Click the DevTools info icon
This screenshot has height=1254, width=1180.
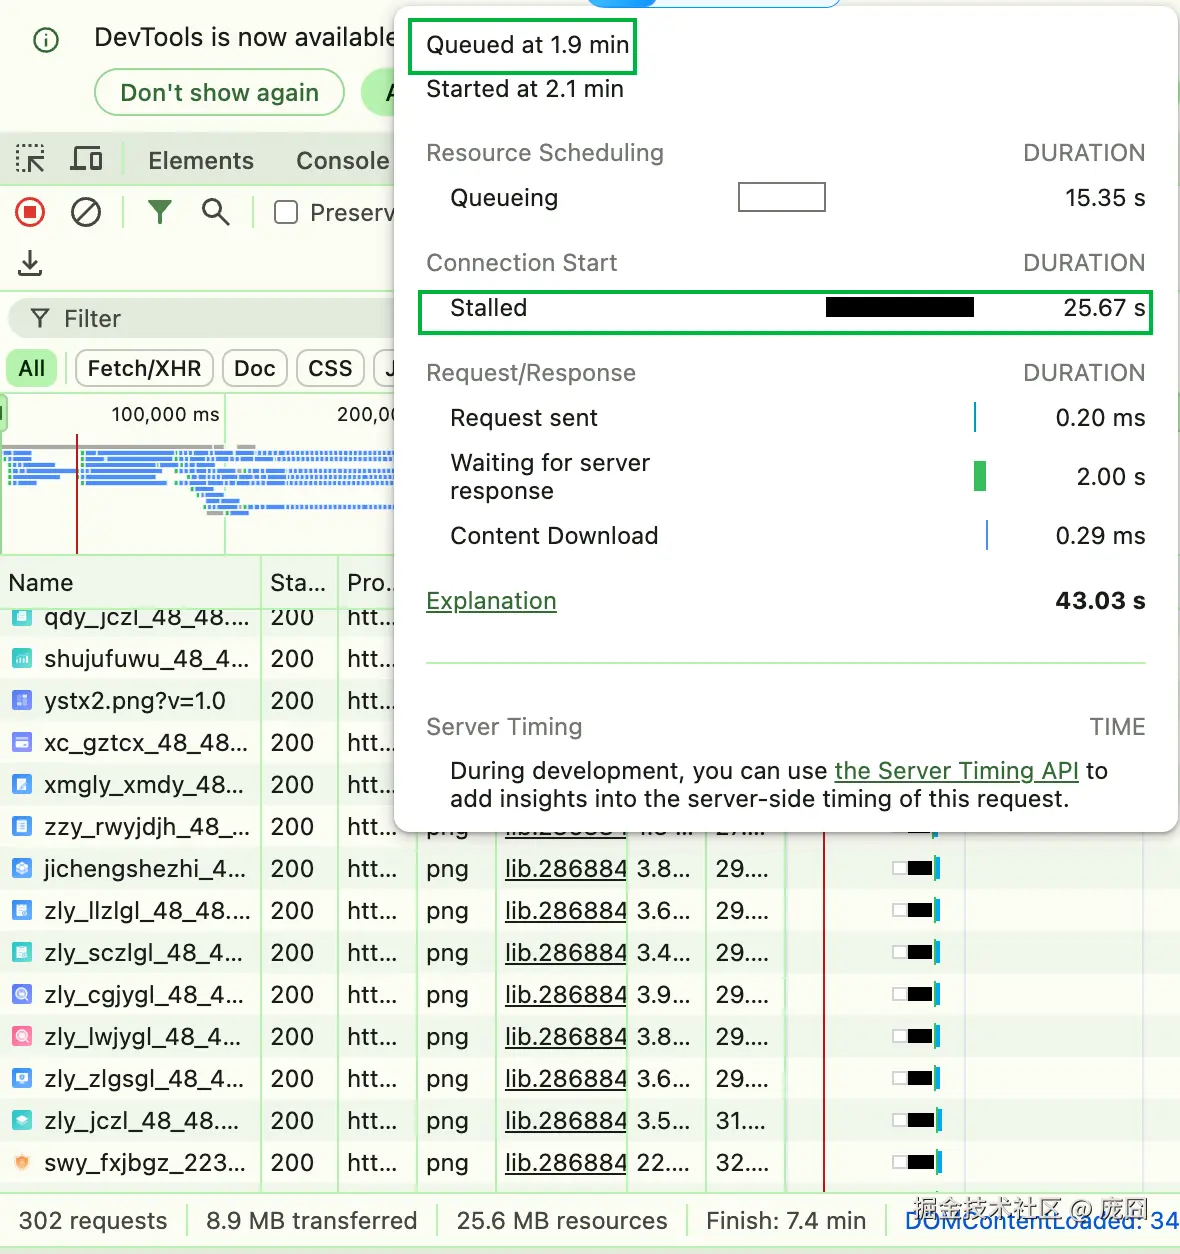coord(46,40)
